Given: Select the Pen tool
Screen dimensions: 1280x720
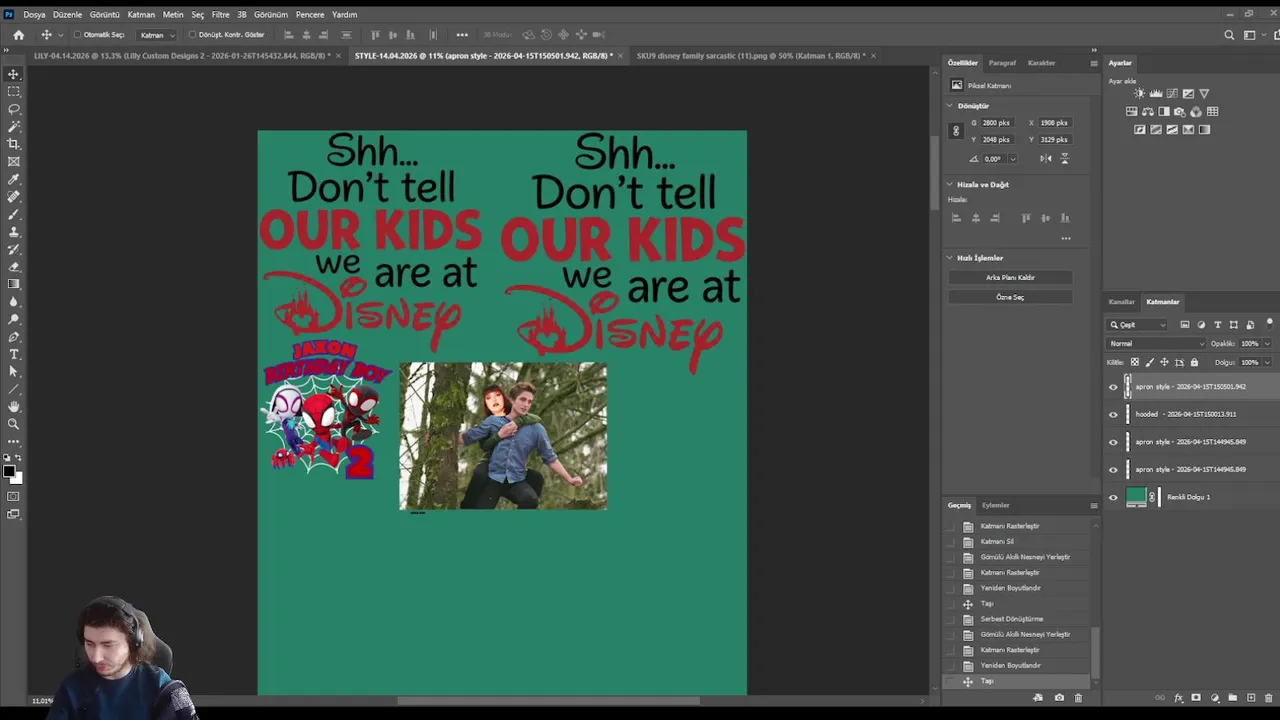Looking at the screenshot, I should coord(14,337).
